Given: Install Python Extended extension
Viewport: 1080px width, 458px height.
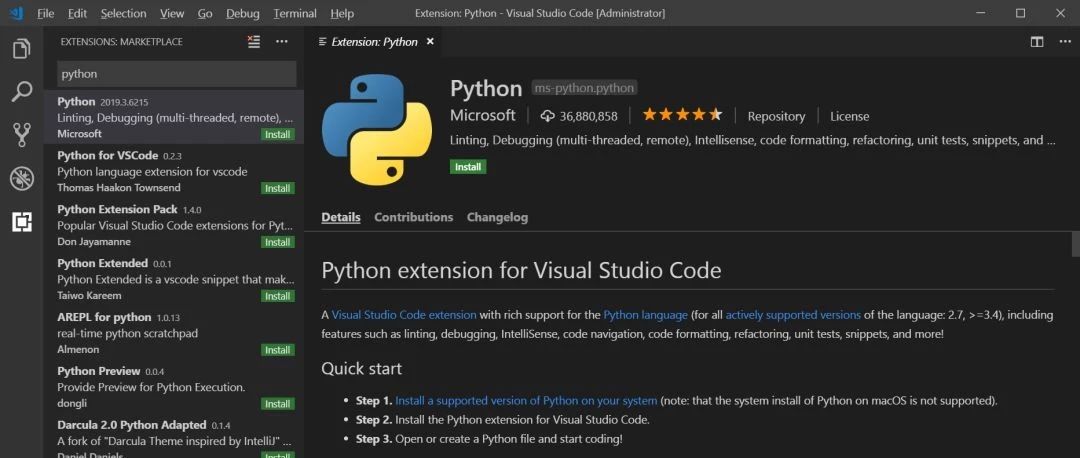Looking at the screenshot, I should click(278, 296).
